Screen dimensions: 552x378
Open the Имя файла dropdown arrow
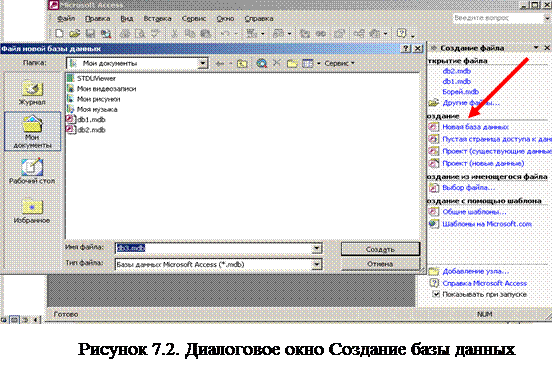click(x=317, y=248)
